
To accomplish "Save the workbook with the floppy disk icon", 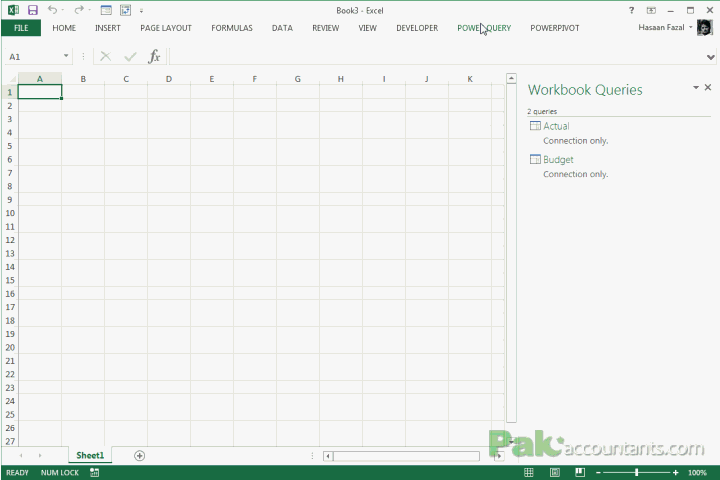I will click(33, 10).
